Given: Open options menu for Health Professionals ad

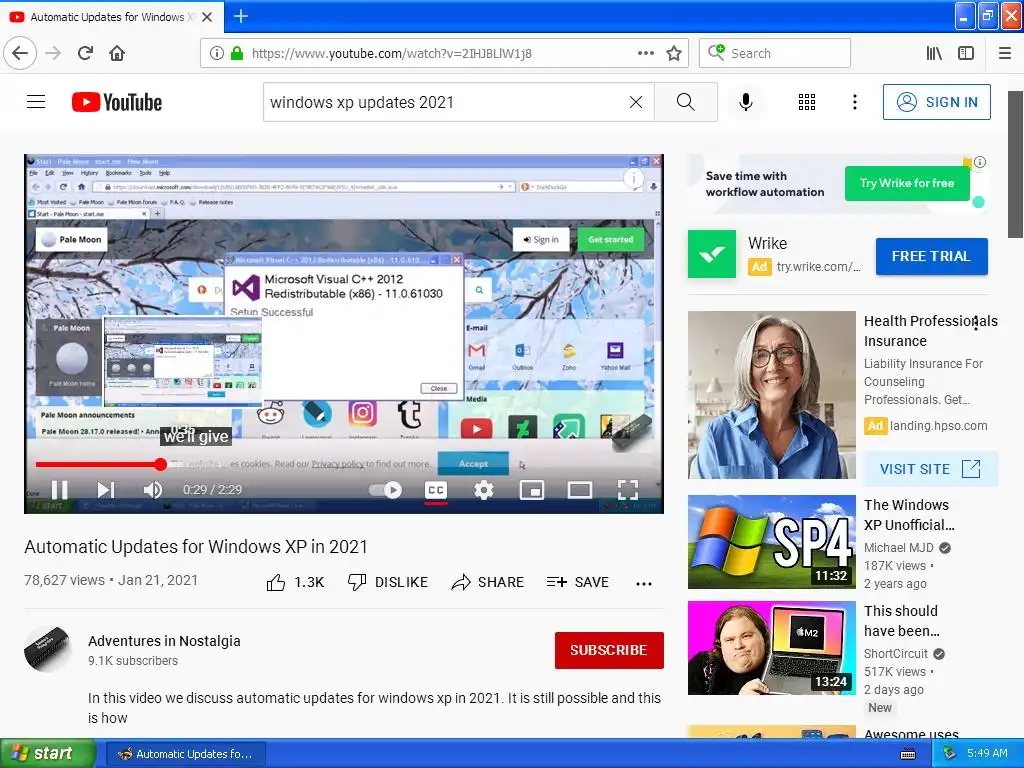Looking at the screenshot, I should [976, 323].
